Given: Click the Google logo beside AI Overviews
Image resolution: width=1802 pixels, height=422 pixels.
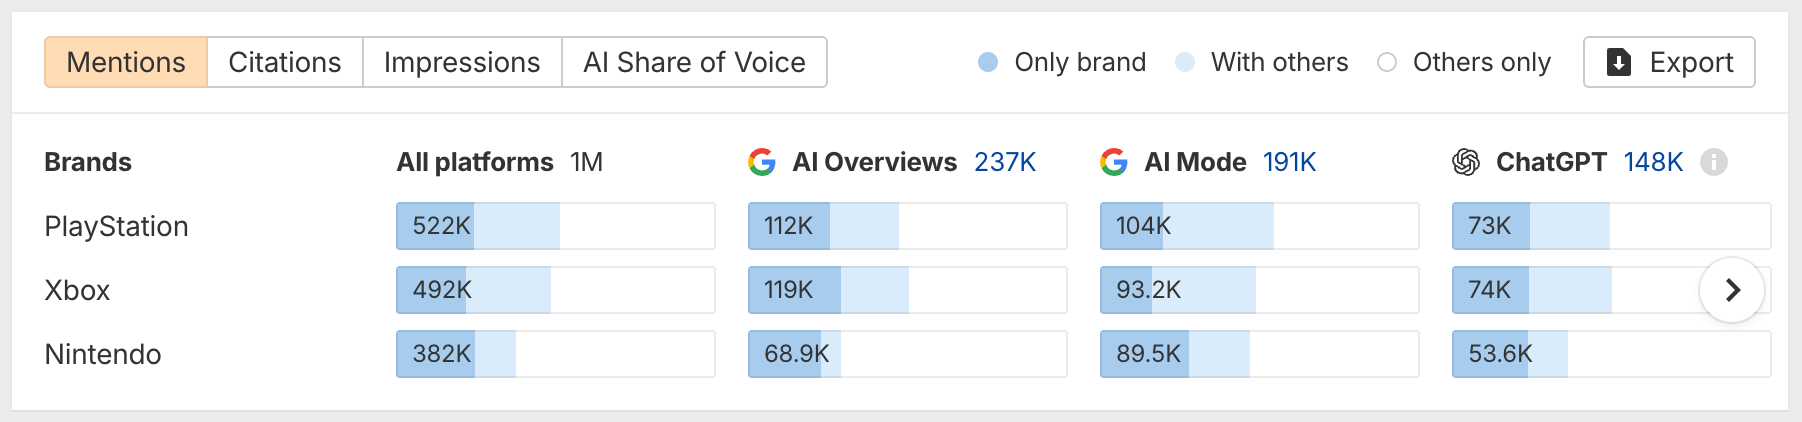Looking at the screenshot, I should 762,162.
